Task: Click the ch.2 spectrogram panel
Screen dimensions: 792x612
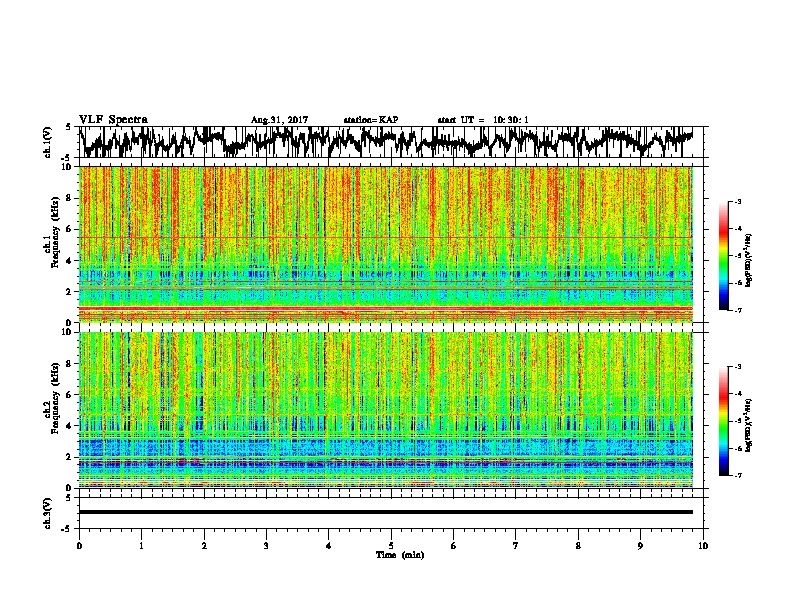Action: (x=385, y=410)
